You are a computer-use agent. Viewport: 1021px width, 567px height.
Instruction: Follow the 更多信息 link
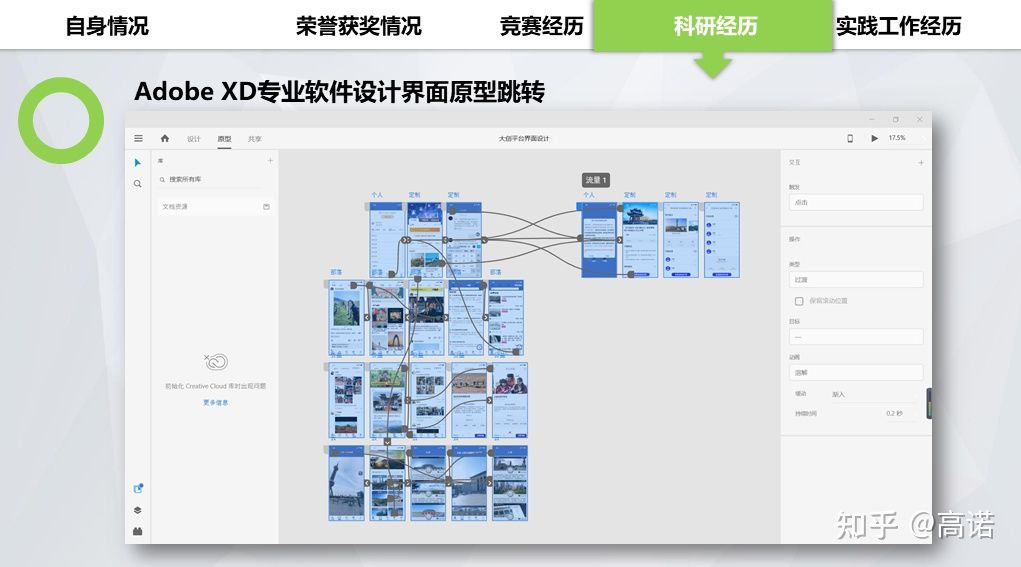tap(216, 402)
